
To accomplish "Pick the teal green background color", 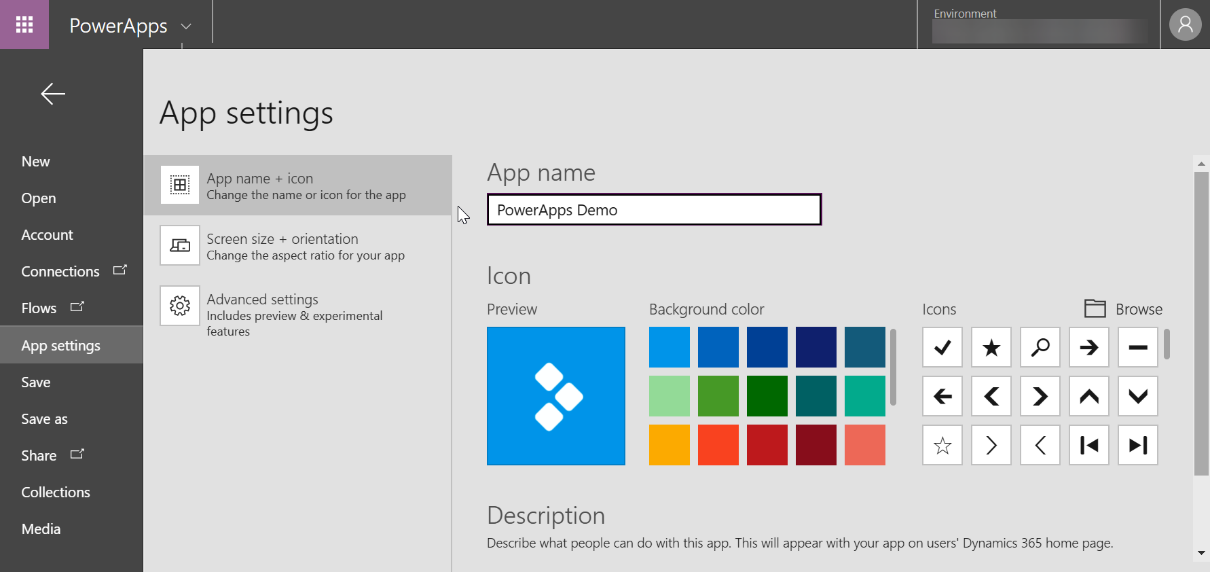I will click(865, 396).
